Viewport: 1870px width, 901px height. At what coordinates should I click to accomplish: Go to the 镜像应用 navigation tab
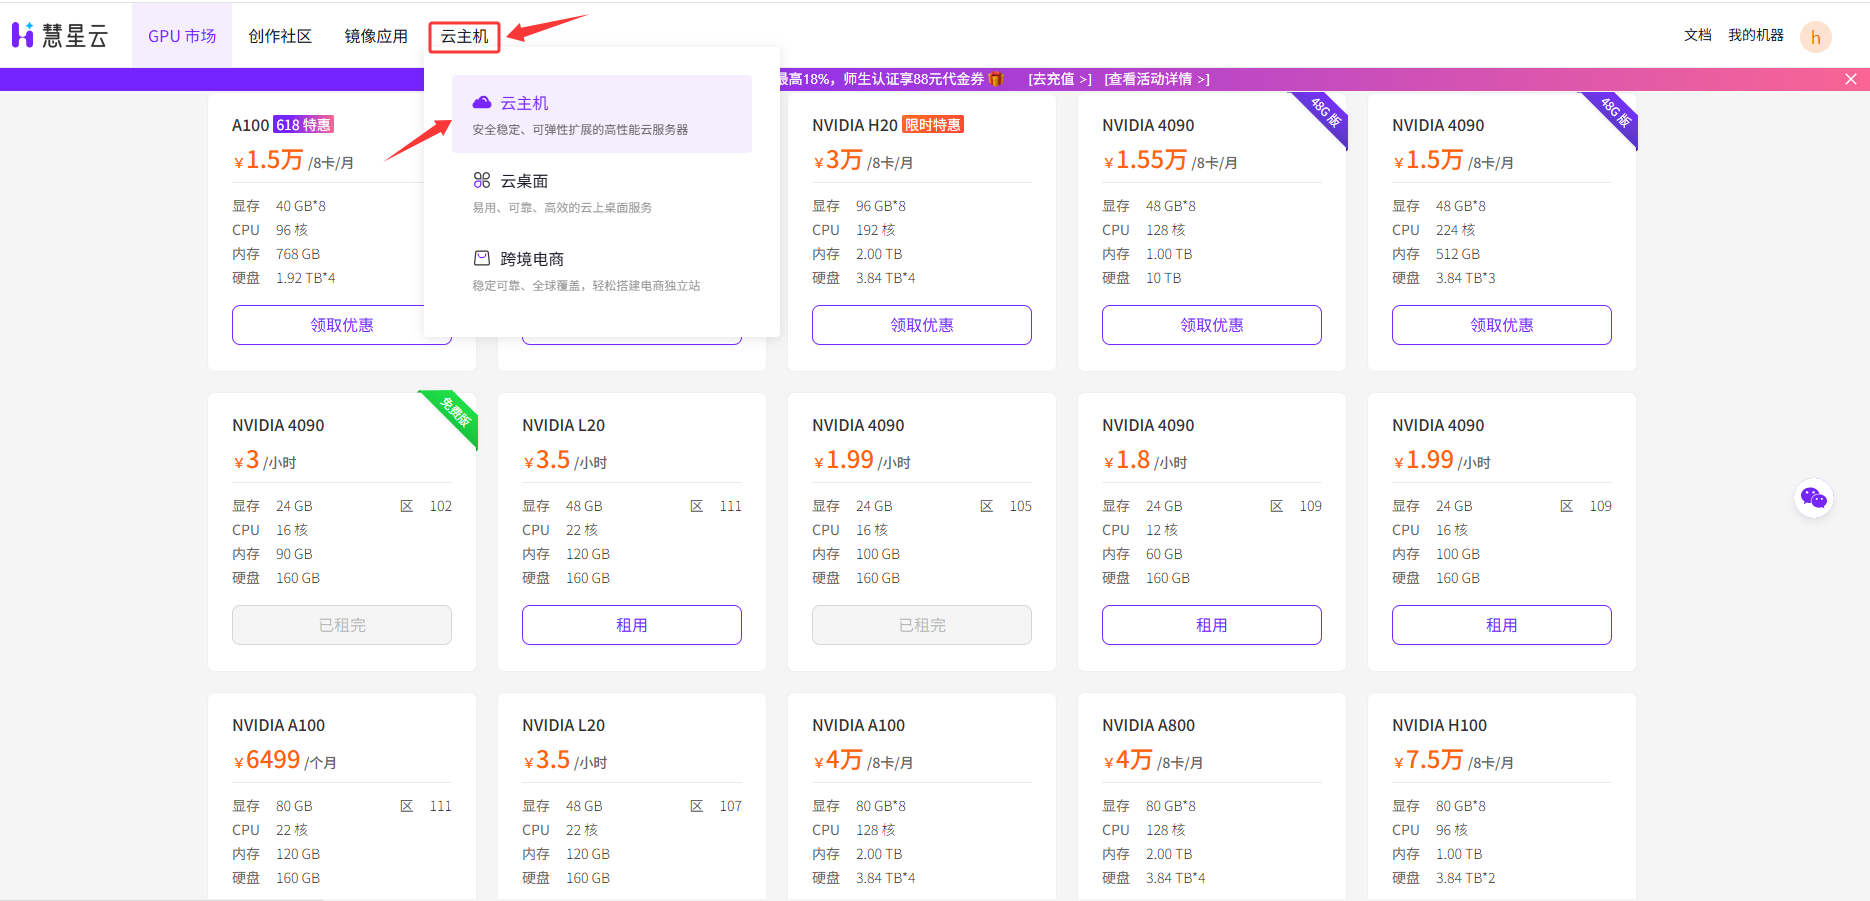[x=376, y=36]
